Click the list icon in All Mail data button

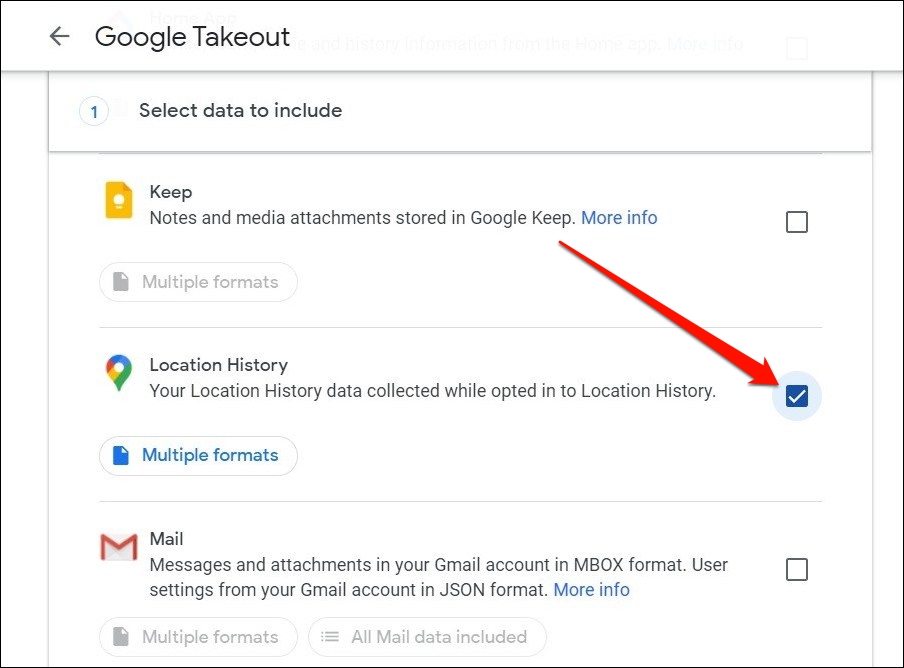tap(330, 636)
